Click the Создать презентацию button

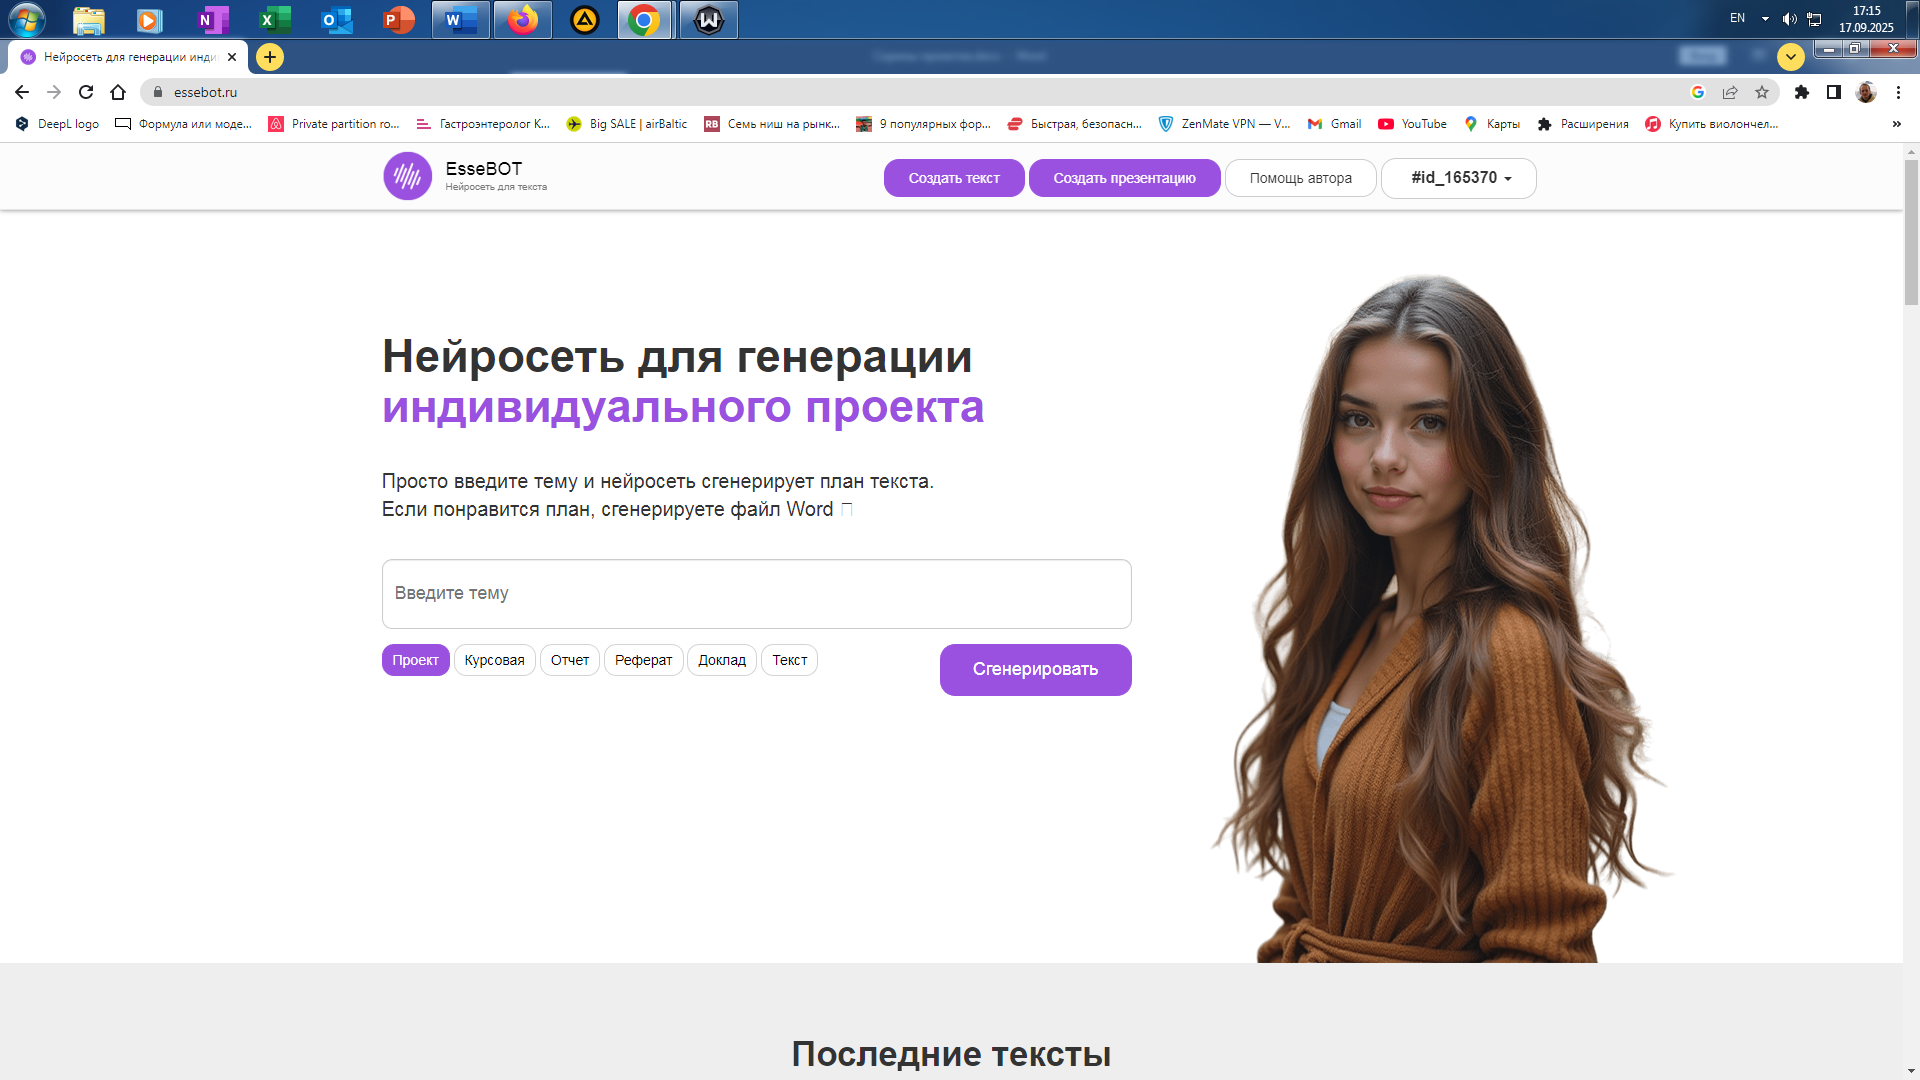(x=1124, y=178)
